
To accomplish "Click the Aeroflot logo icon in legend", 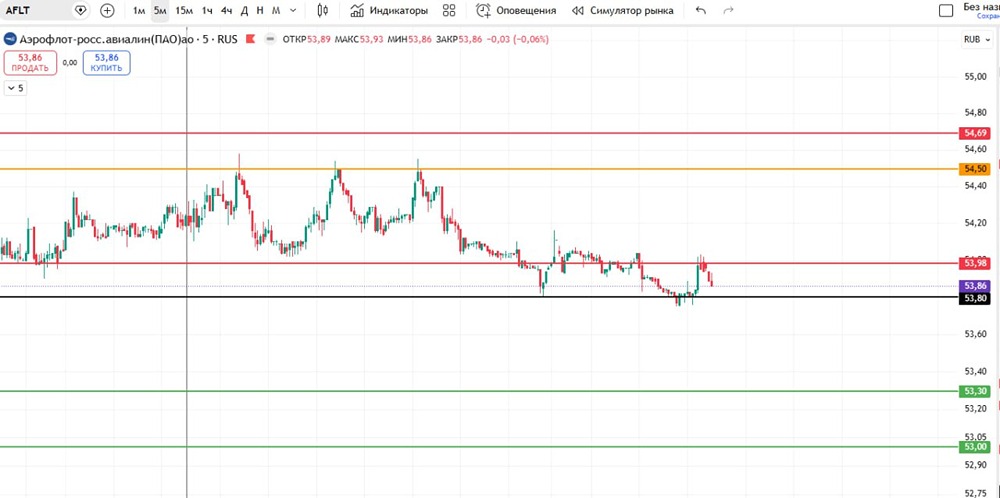I will (x=10, y=40).
